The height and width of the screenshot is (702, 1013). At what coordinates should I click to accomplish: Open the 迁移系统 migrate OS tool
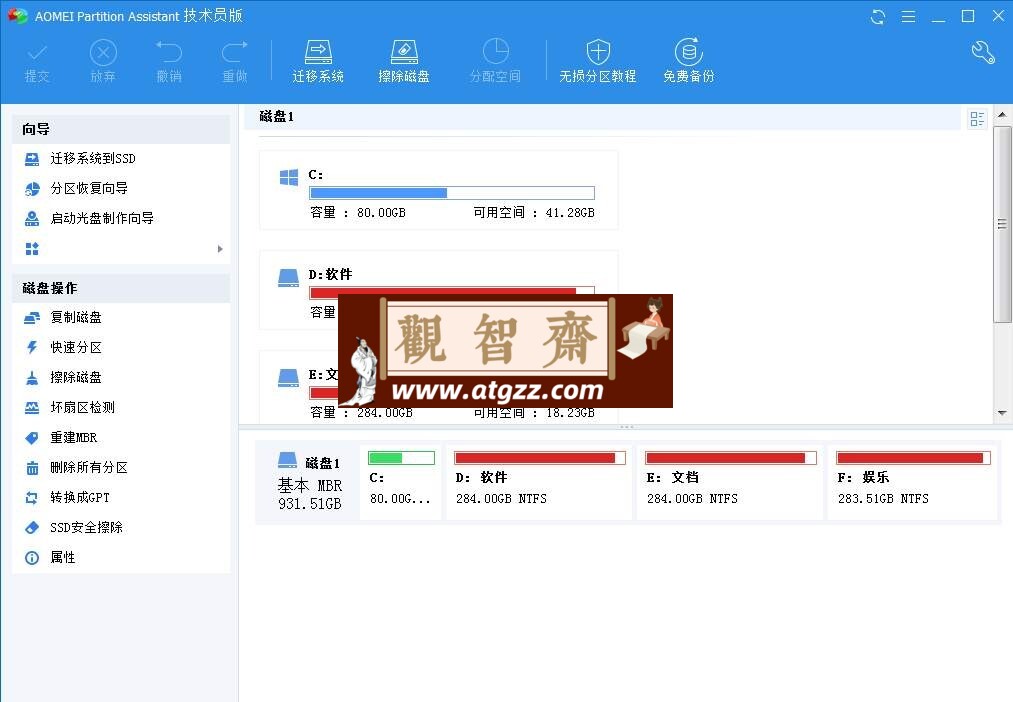pyautogui.click(x=318, y=62)
